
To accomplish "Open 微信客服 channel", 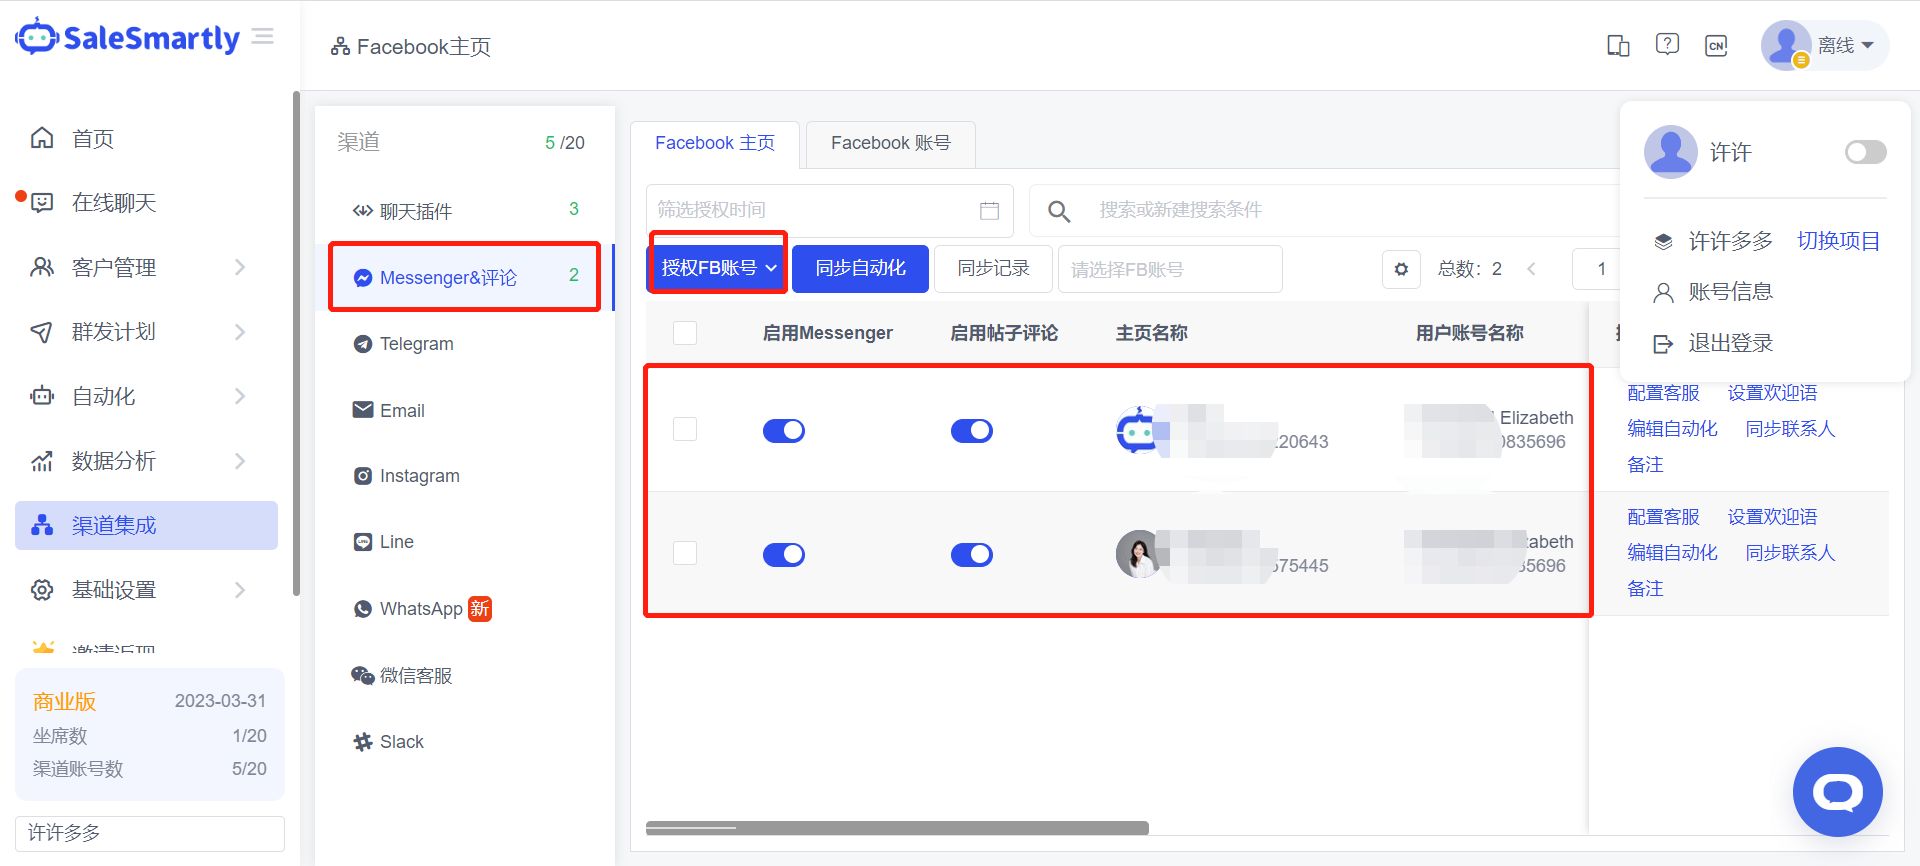I will (465, 675).
